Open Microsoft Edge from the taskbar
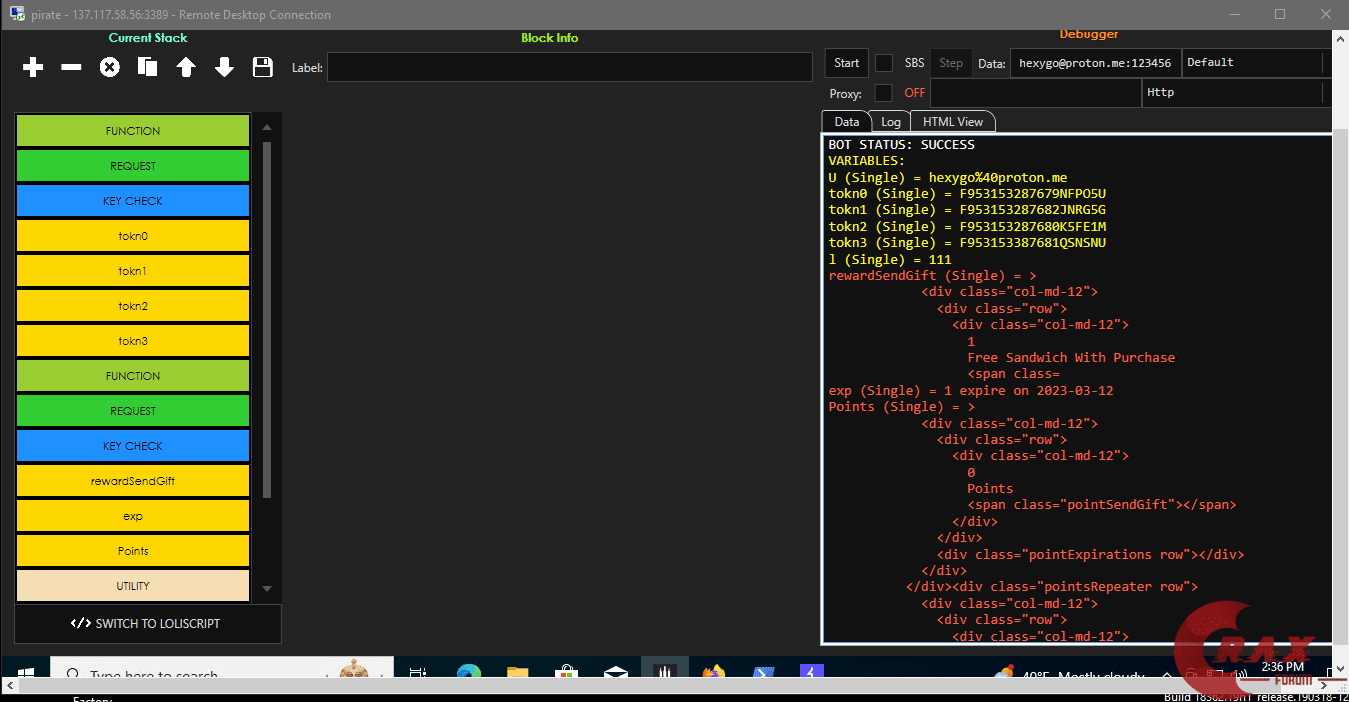This screenshot has width=1349, height=702. [x=469, y=674]
